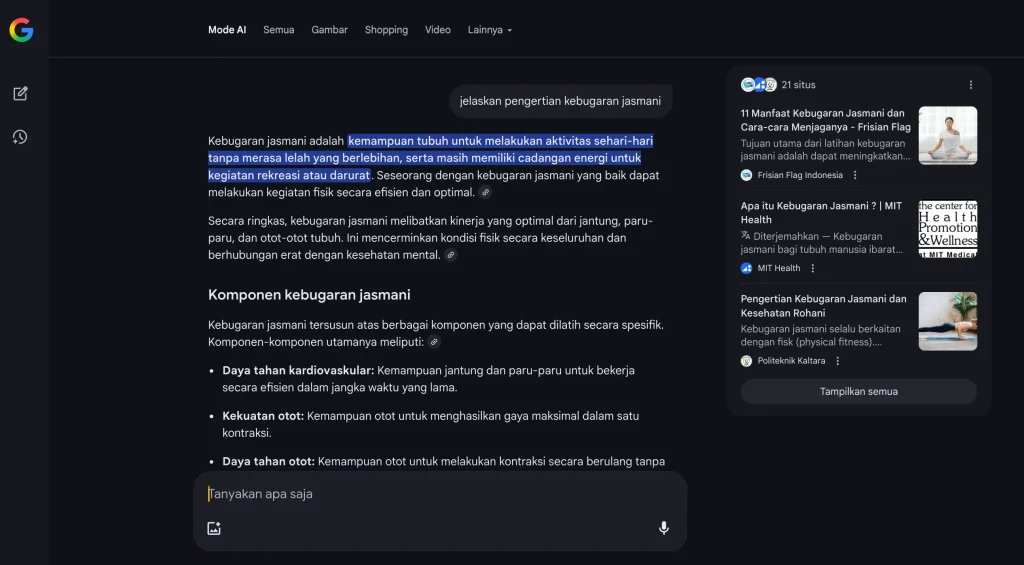Click the bold text 'Daya tahan kardiovaskular:'
The image size is (1024, 565).
[x=298, y=370]
